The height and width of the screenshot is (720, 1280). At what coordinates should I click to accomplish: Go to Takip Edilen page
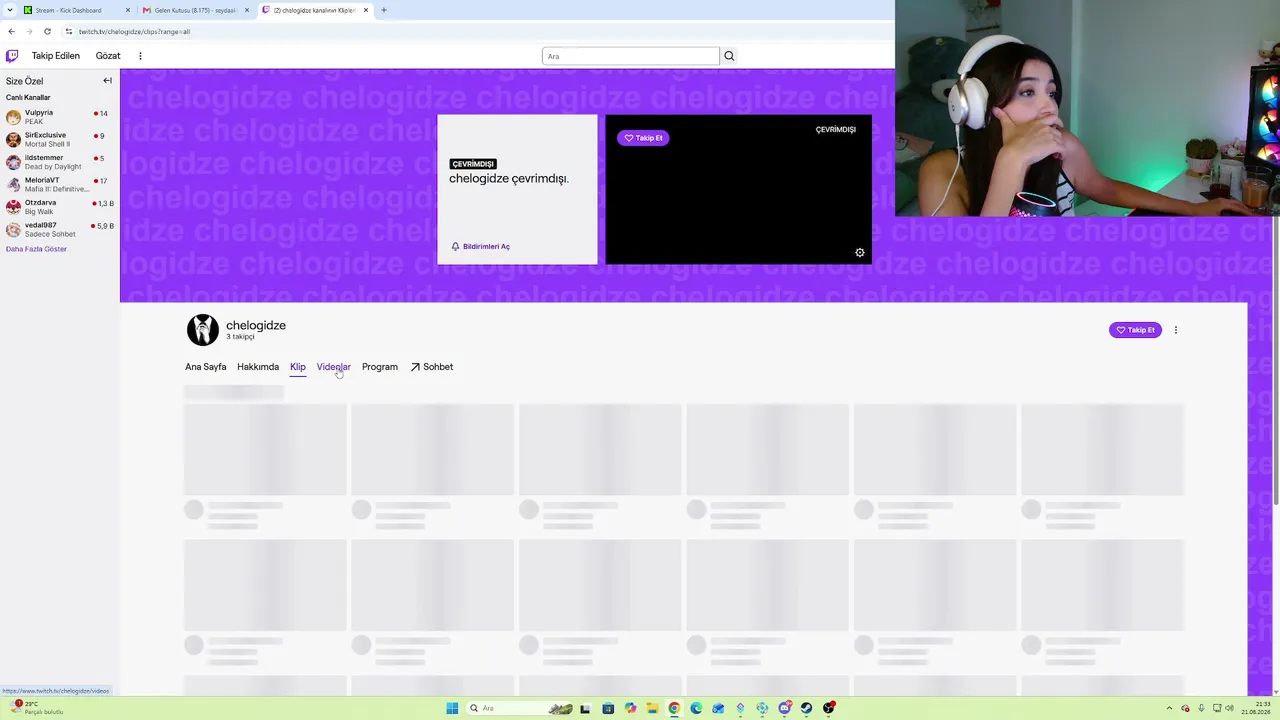(x=56, y=56)
